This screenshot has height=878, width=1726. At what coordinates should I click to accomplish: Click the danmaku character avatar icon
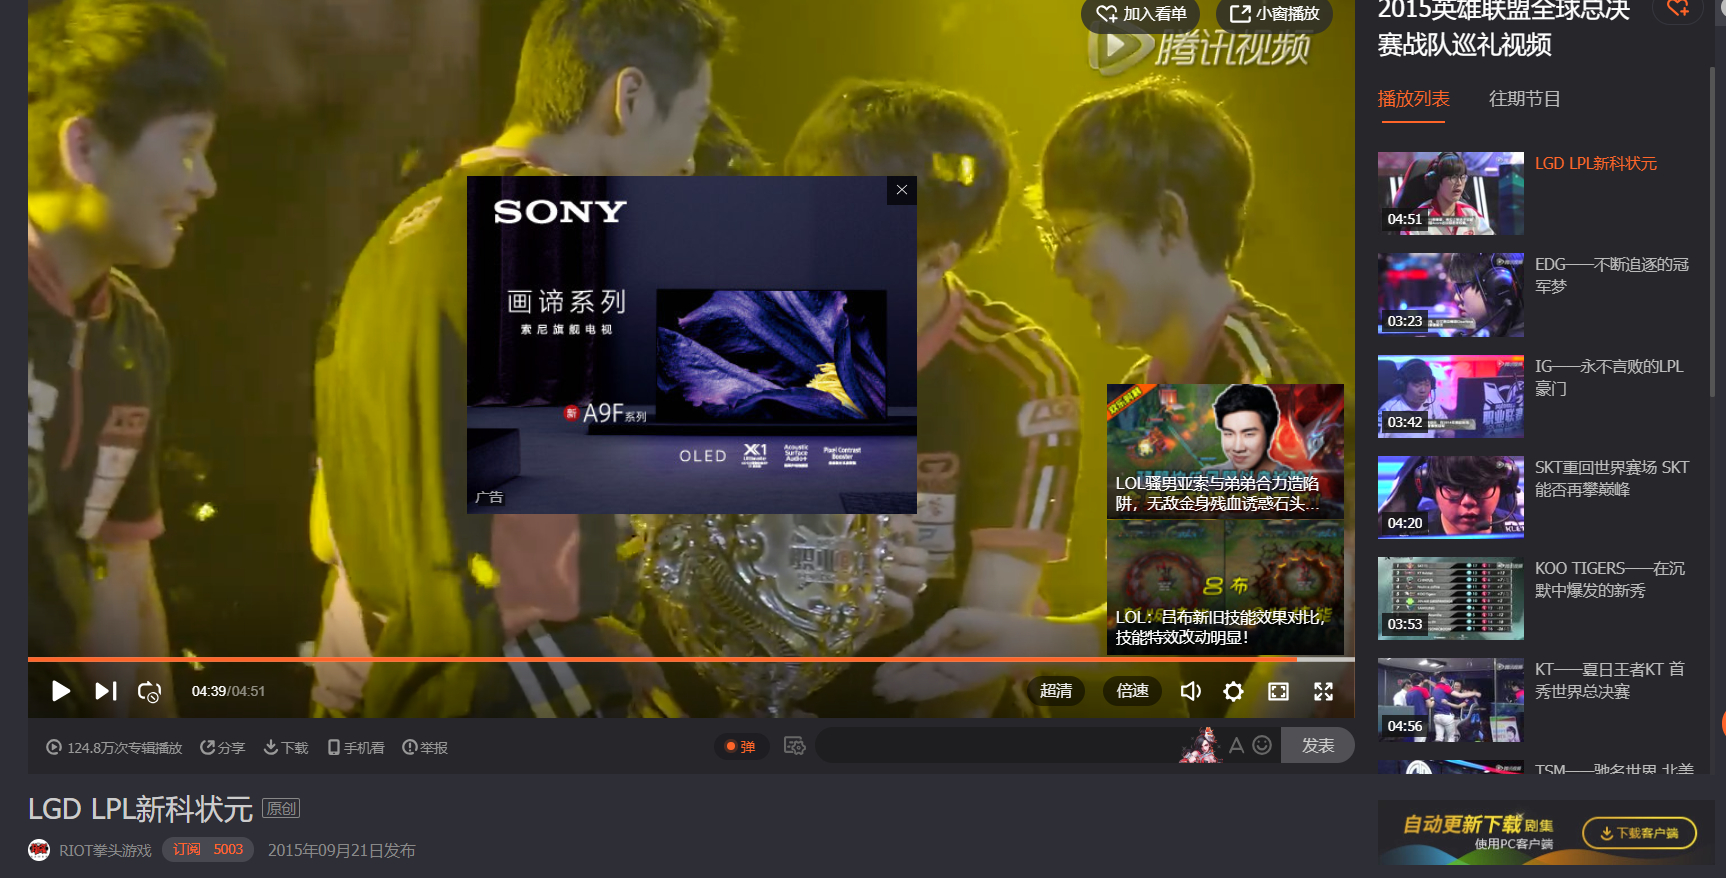(x=1202, y=745)
